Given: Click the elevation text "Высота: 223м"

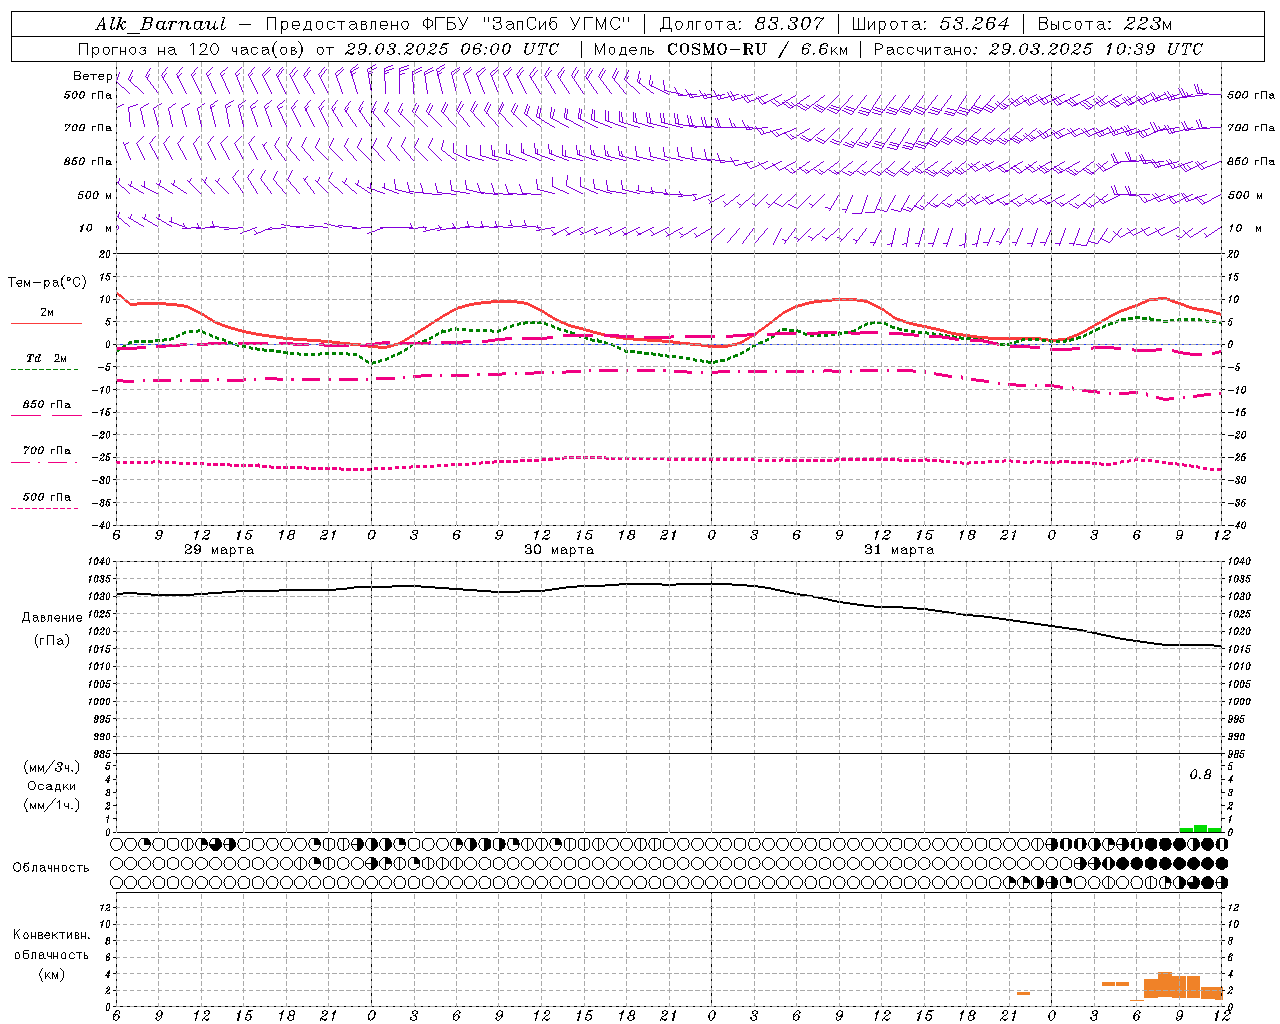Looking at the screenshot, I should 1105,24.
